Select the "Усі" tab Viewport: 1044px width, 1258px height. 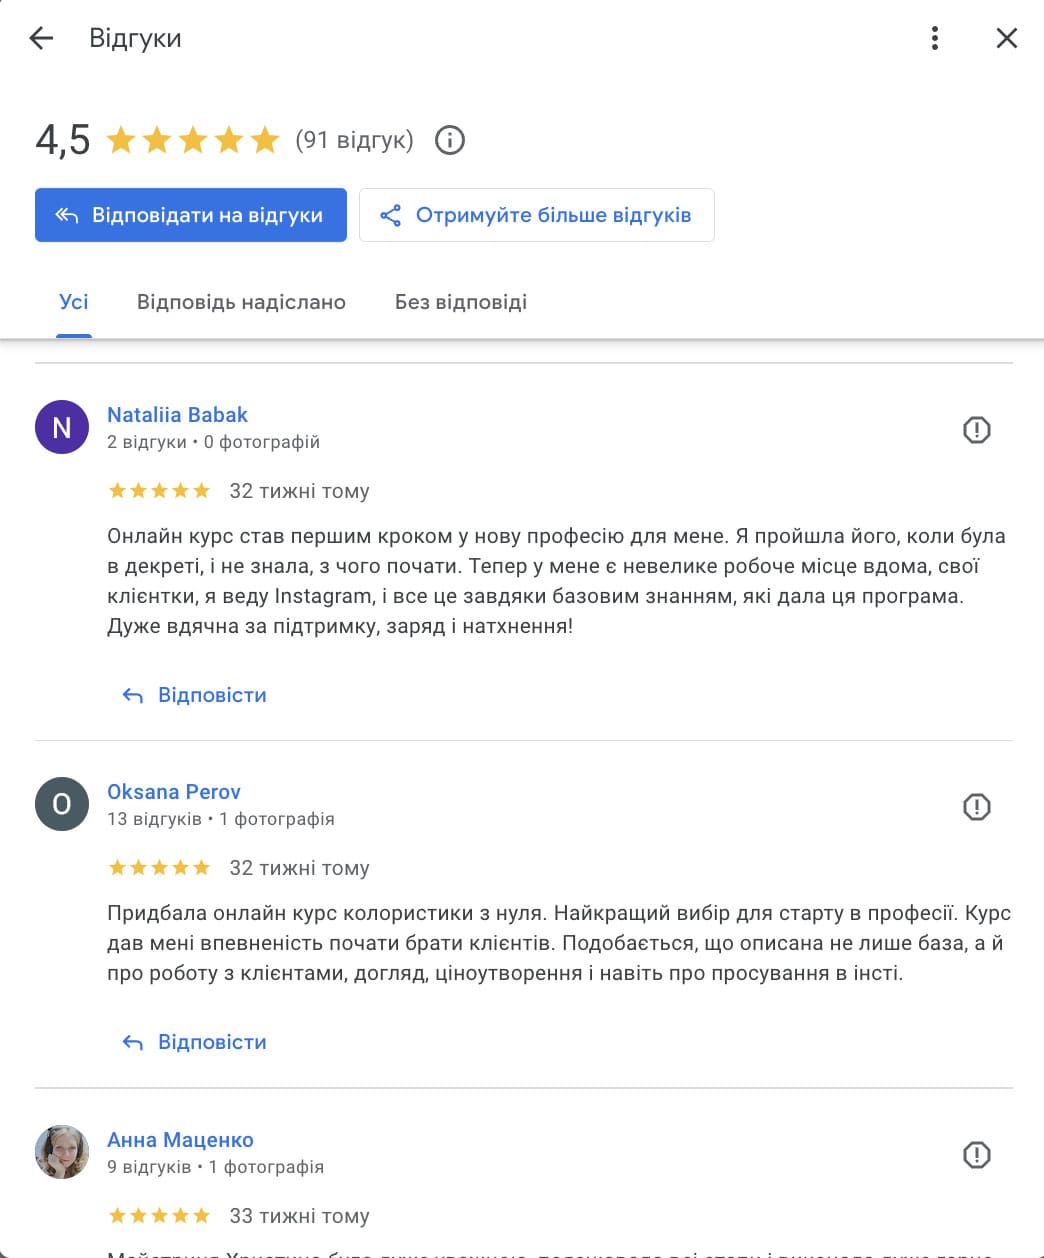pos(74,302)
